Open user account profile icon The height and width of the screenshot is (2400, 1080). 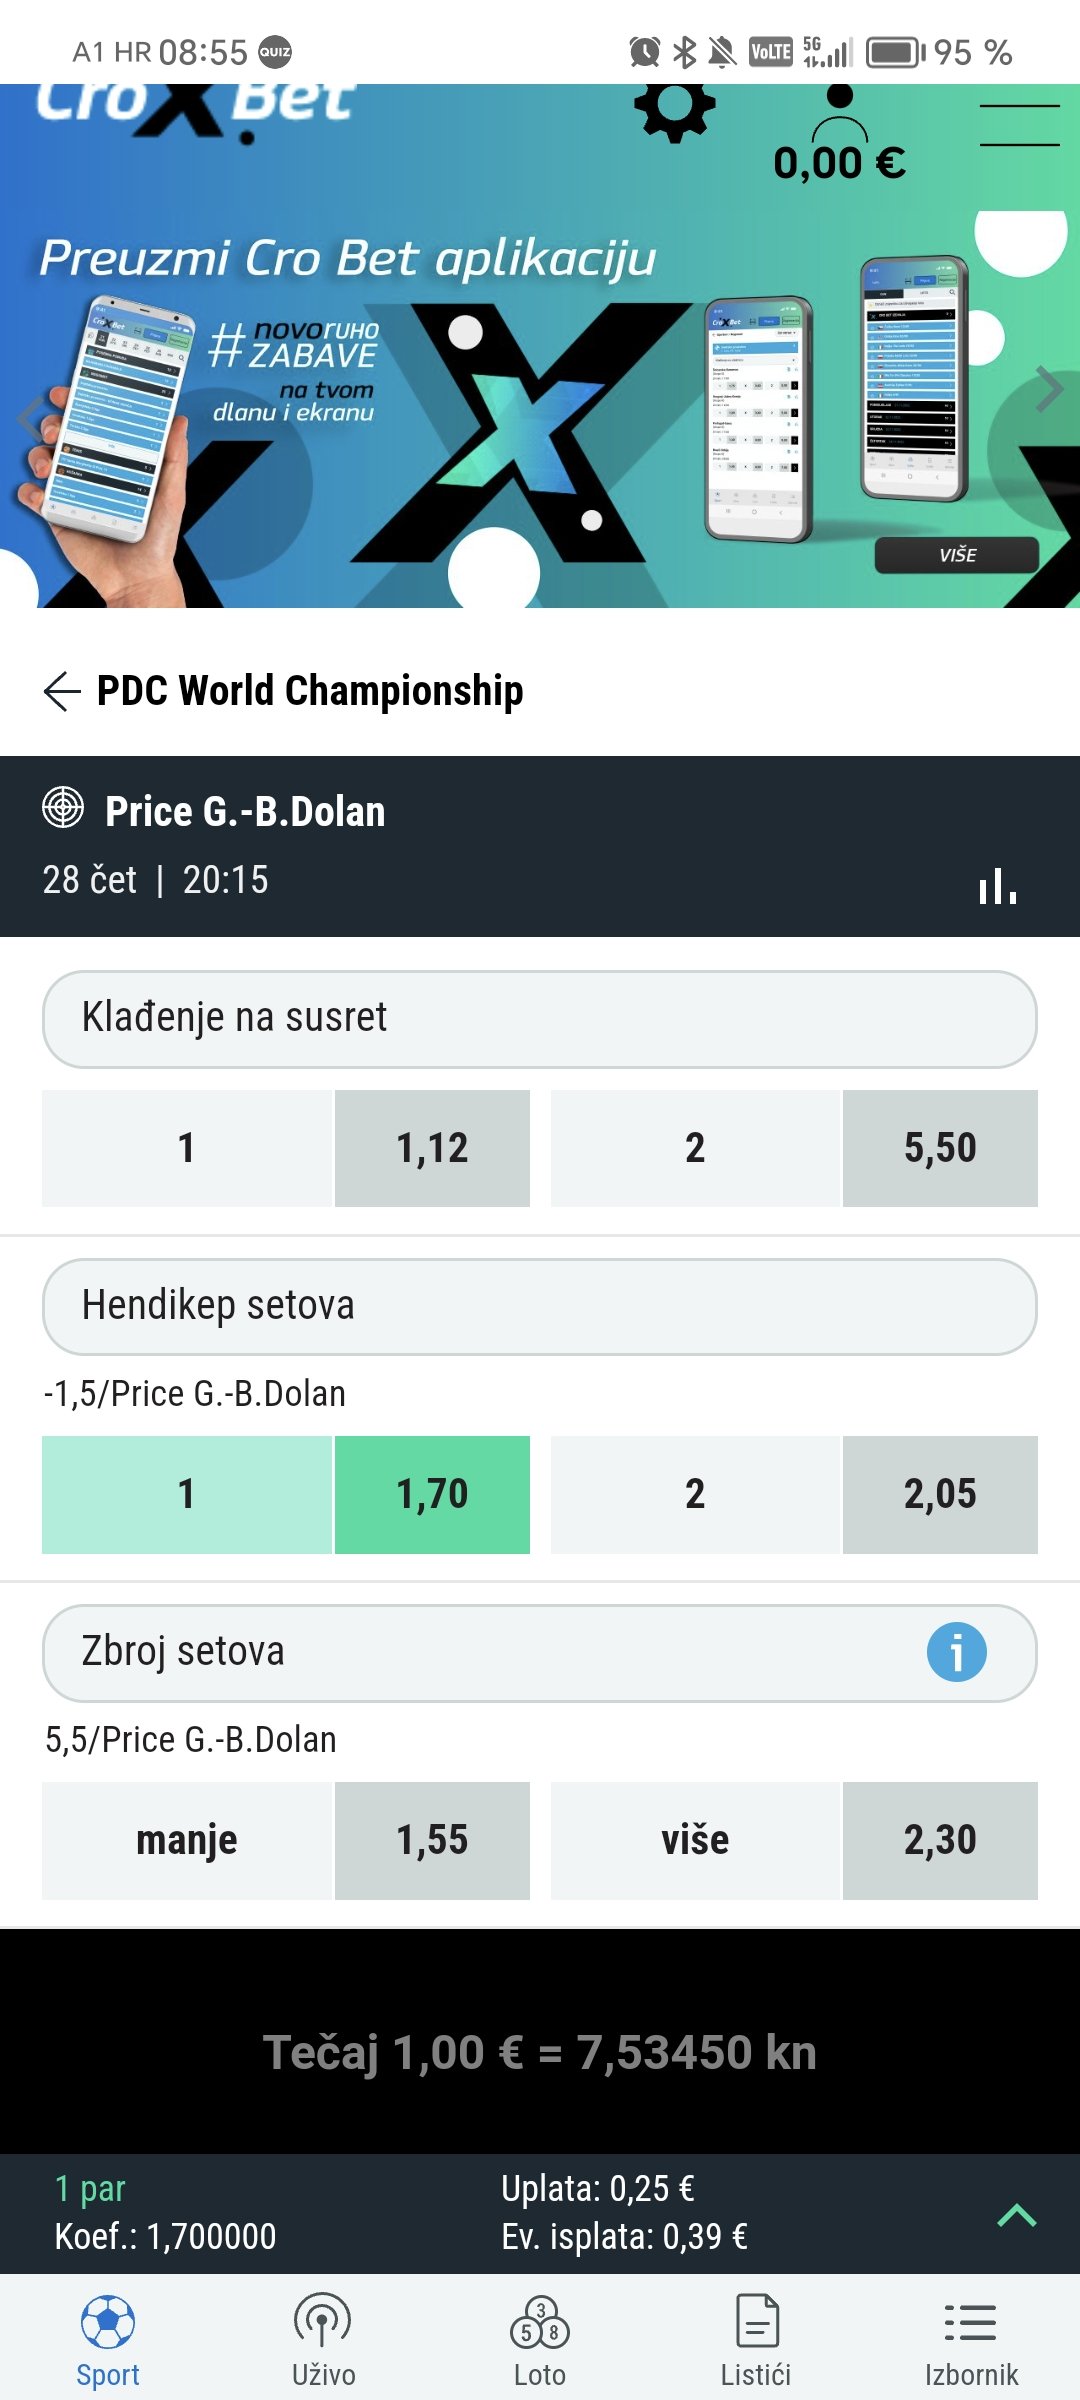coord(840,116)
